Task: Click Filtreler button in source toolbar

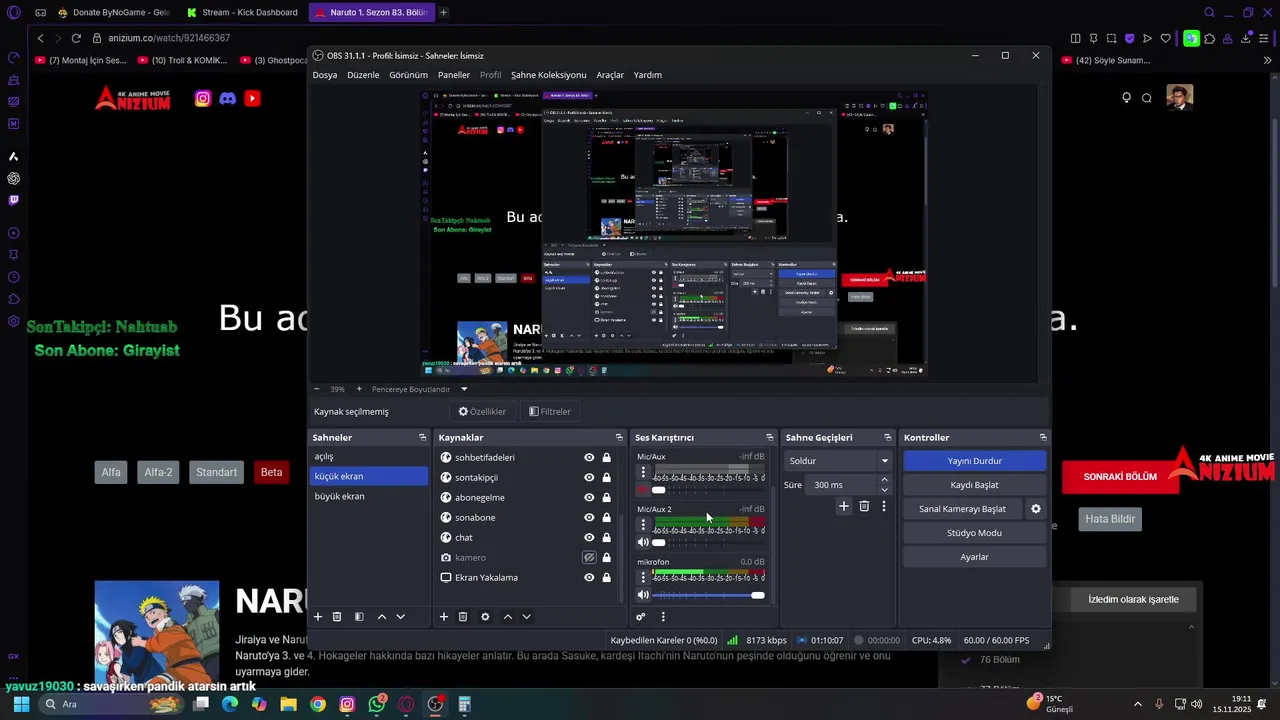Action: pyautogui.click(x=550, y=411)
